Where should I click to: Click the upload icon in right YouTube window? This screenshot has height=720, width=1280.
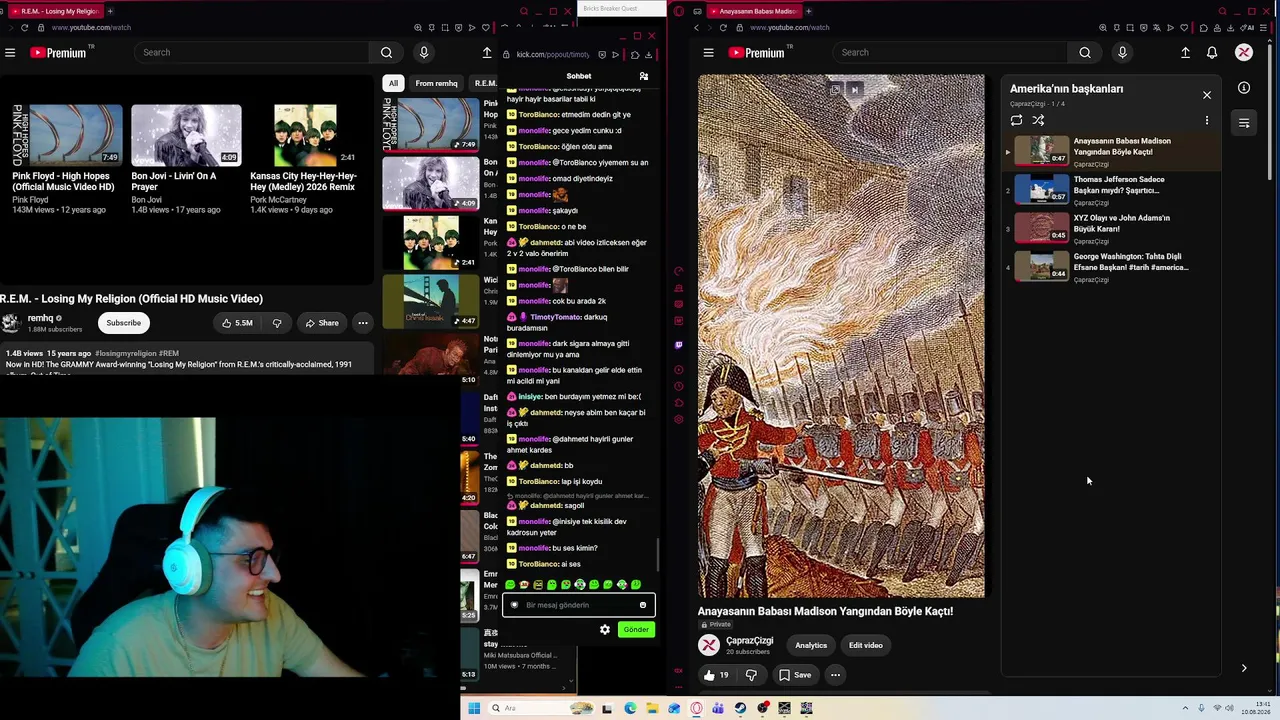click(1185, 52)
